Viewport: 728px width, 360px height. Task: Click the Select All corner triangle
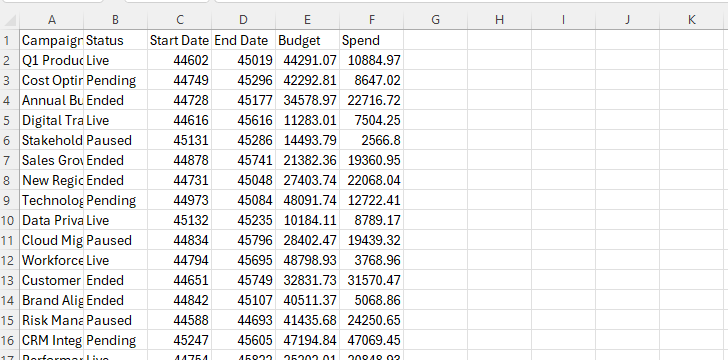[x=10, y=20]
